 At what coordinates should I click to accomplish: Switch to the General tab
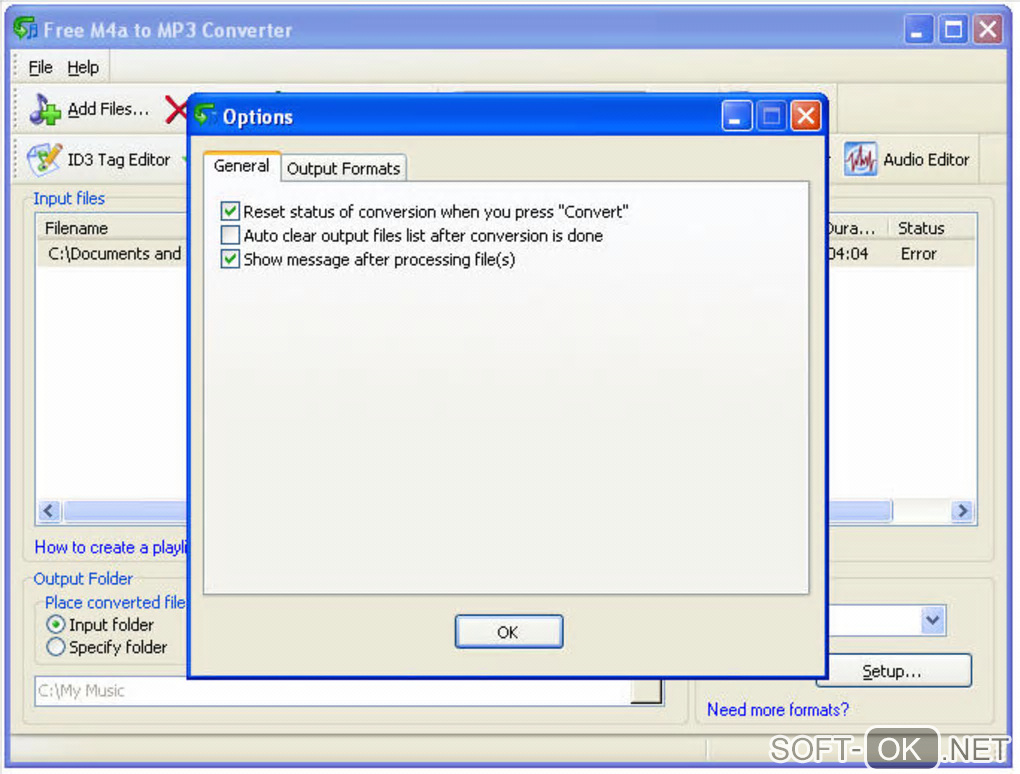pyautogui.click(x=241, y=167)
